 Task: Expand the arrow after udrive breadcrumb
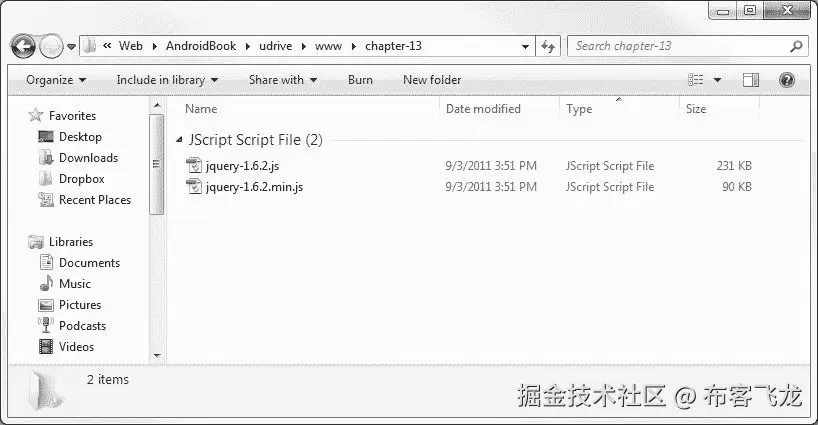click(x=304, y=46)
